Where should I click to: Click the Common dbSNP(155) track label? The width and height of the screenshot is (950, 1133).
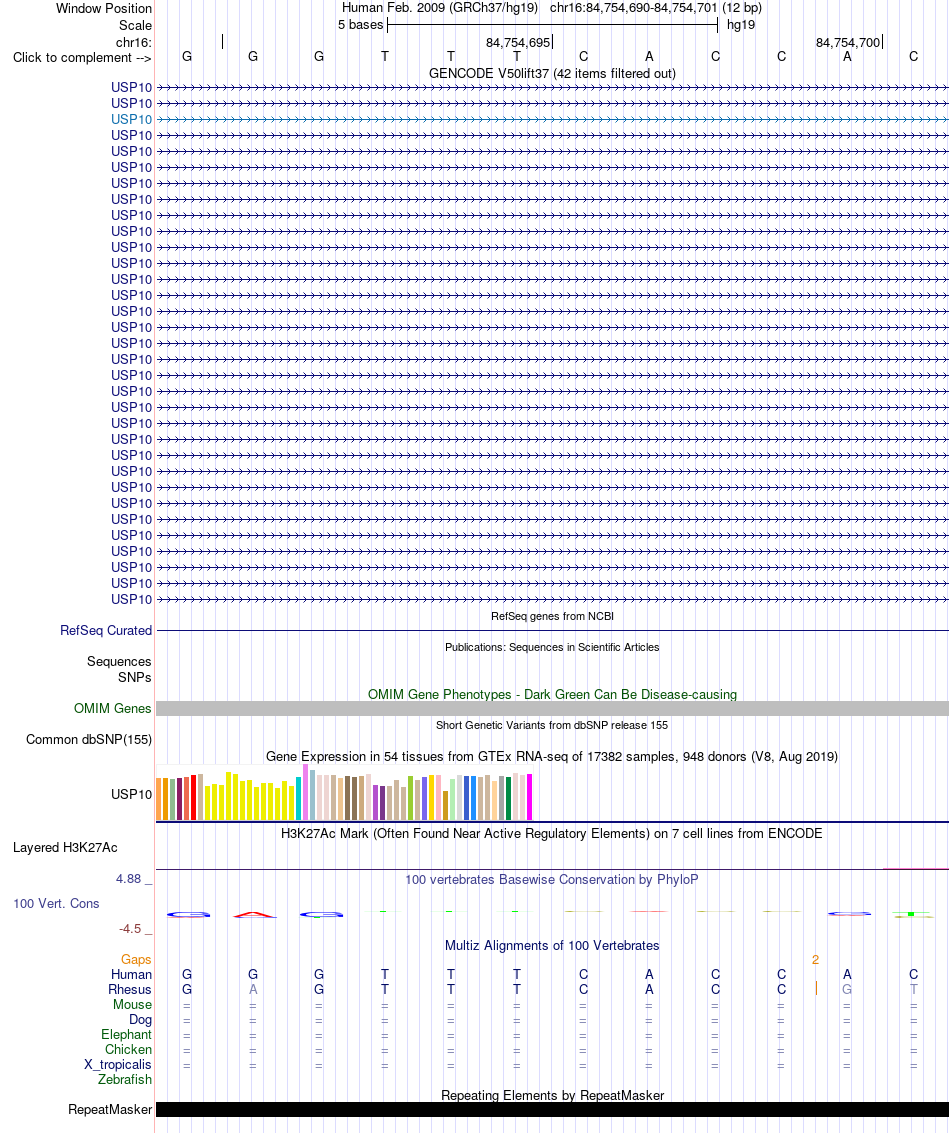89,739
